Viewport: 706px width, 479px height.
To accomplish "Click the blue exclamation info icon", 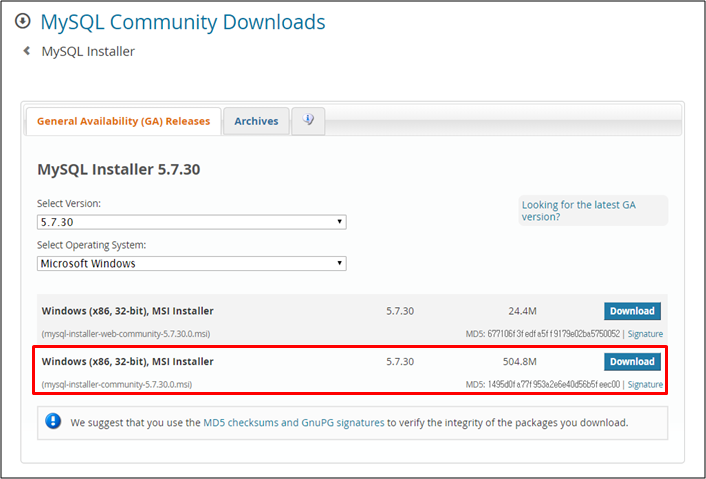I will click(x=53, y=422).
